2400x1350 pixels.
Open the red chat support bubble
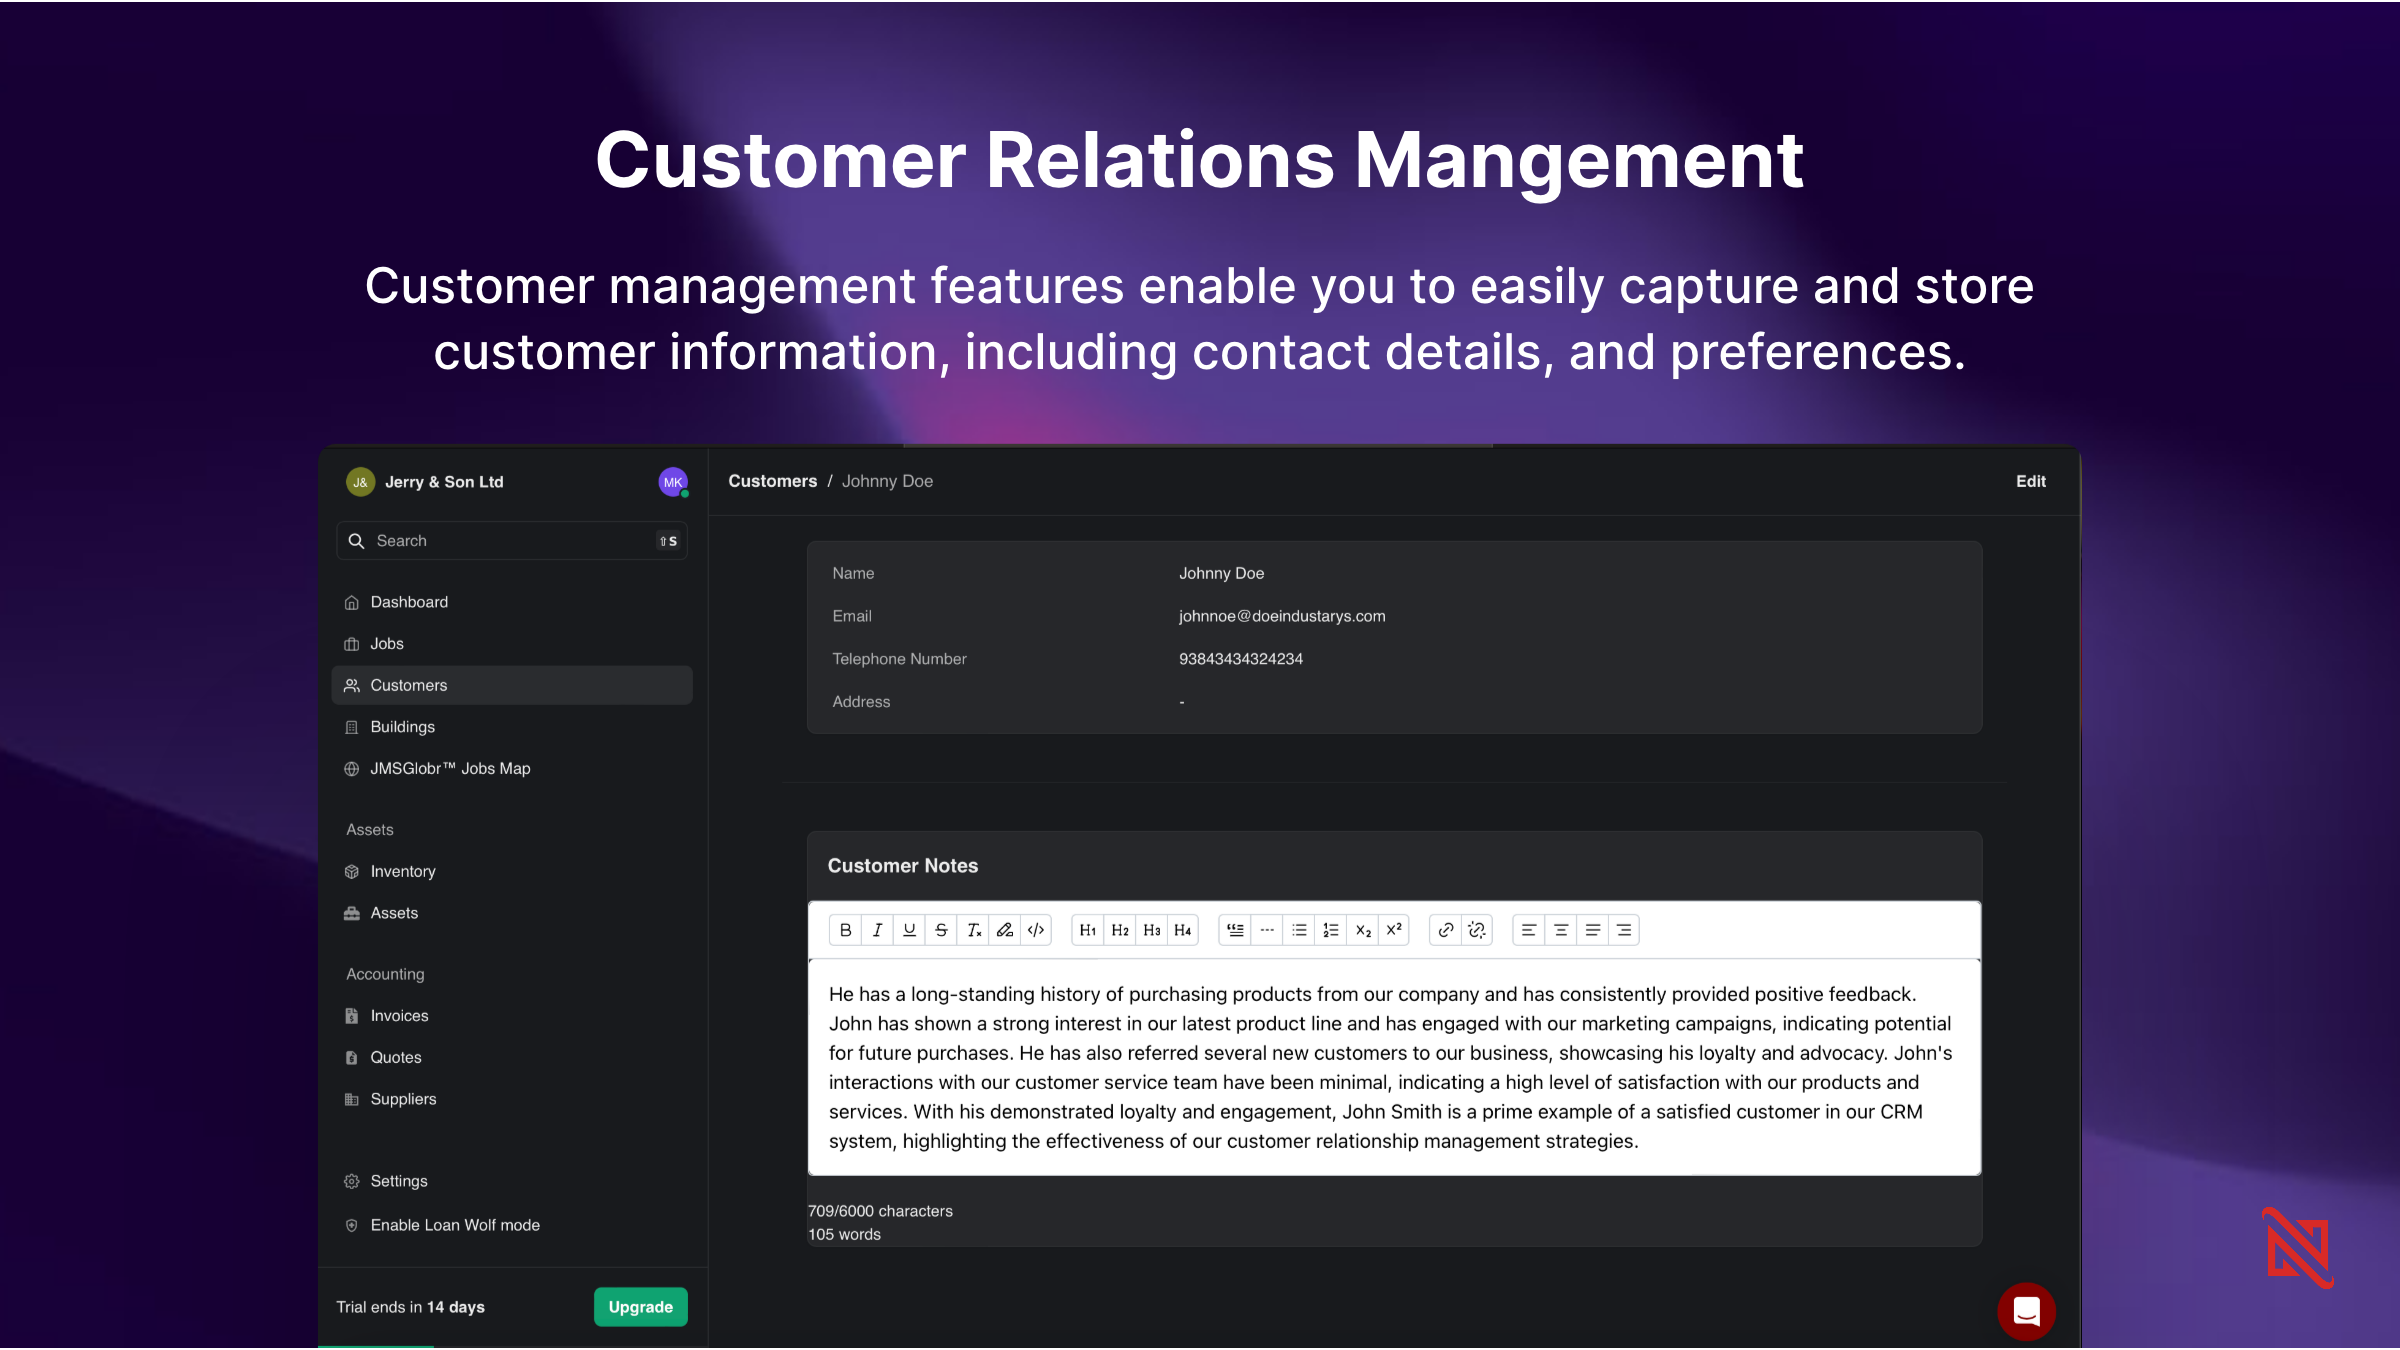pyautogui.click(x=2026, y=1311)
